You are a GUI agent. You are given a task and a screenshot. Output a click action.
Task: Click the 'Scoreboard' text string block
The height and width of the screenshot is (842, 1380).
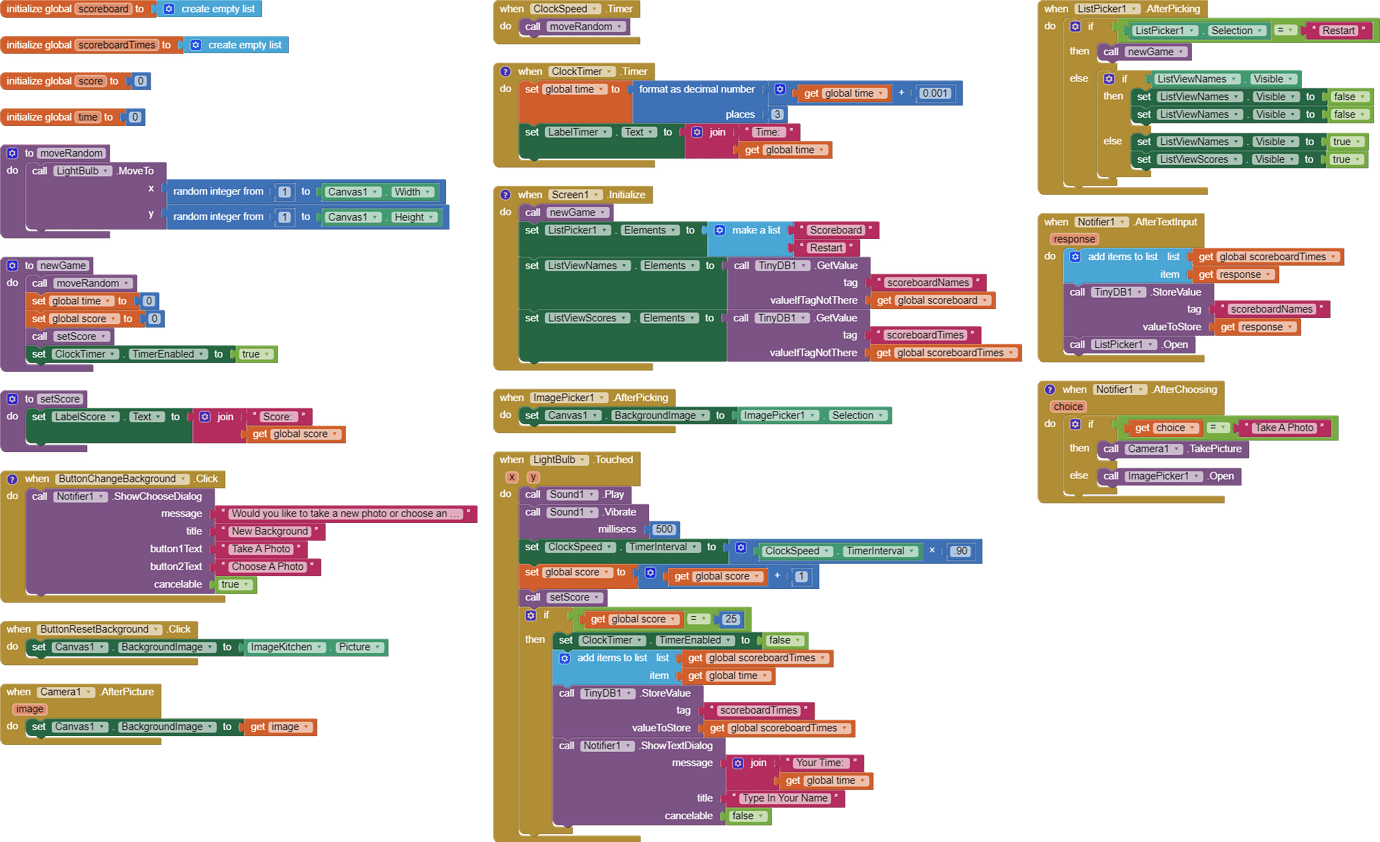coord(835,230)
